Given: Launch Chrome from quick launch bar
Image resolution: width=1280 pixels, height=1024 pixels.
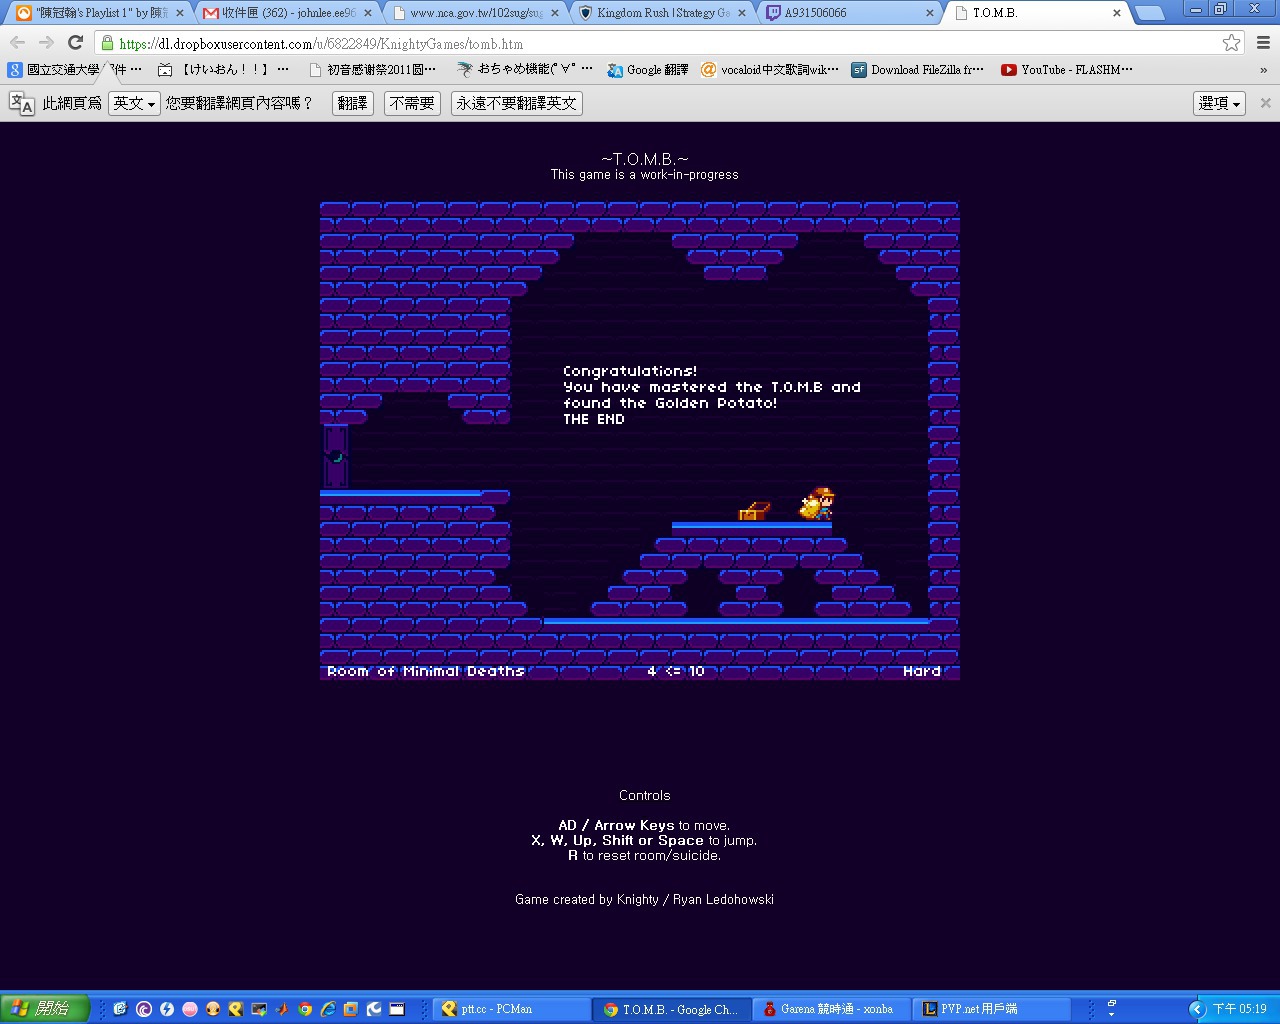Looking at the screenshot, I should (305, 1009).
